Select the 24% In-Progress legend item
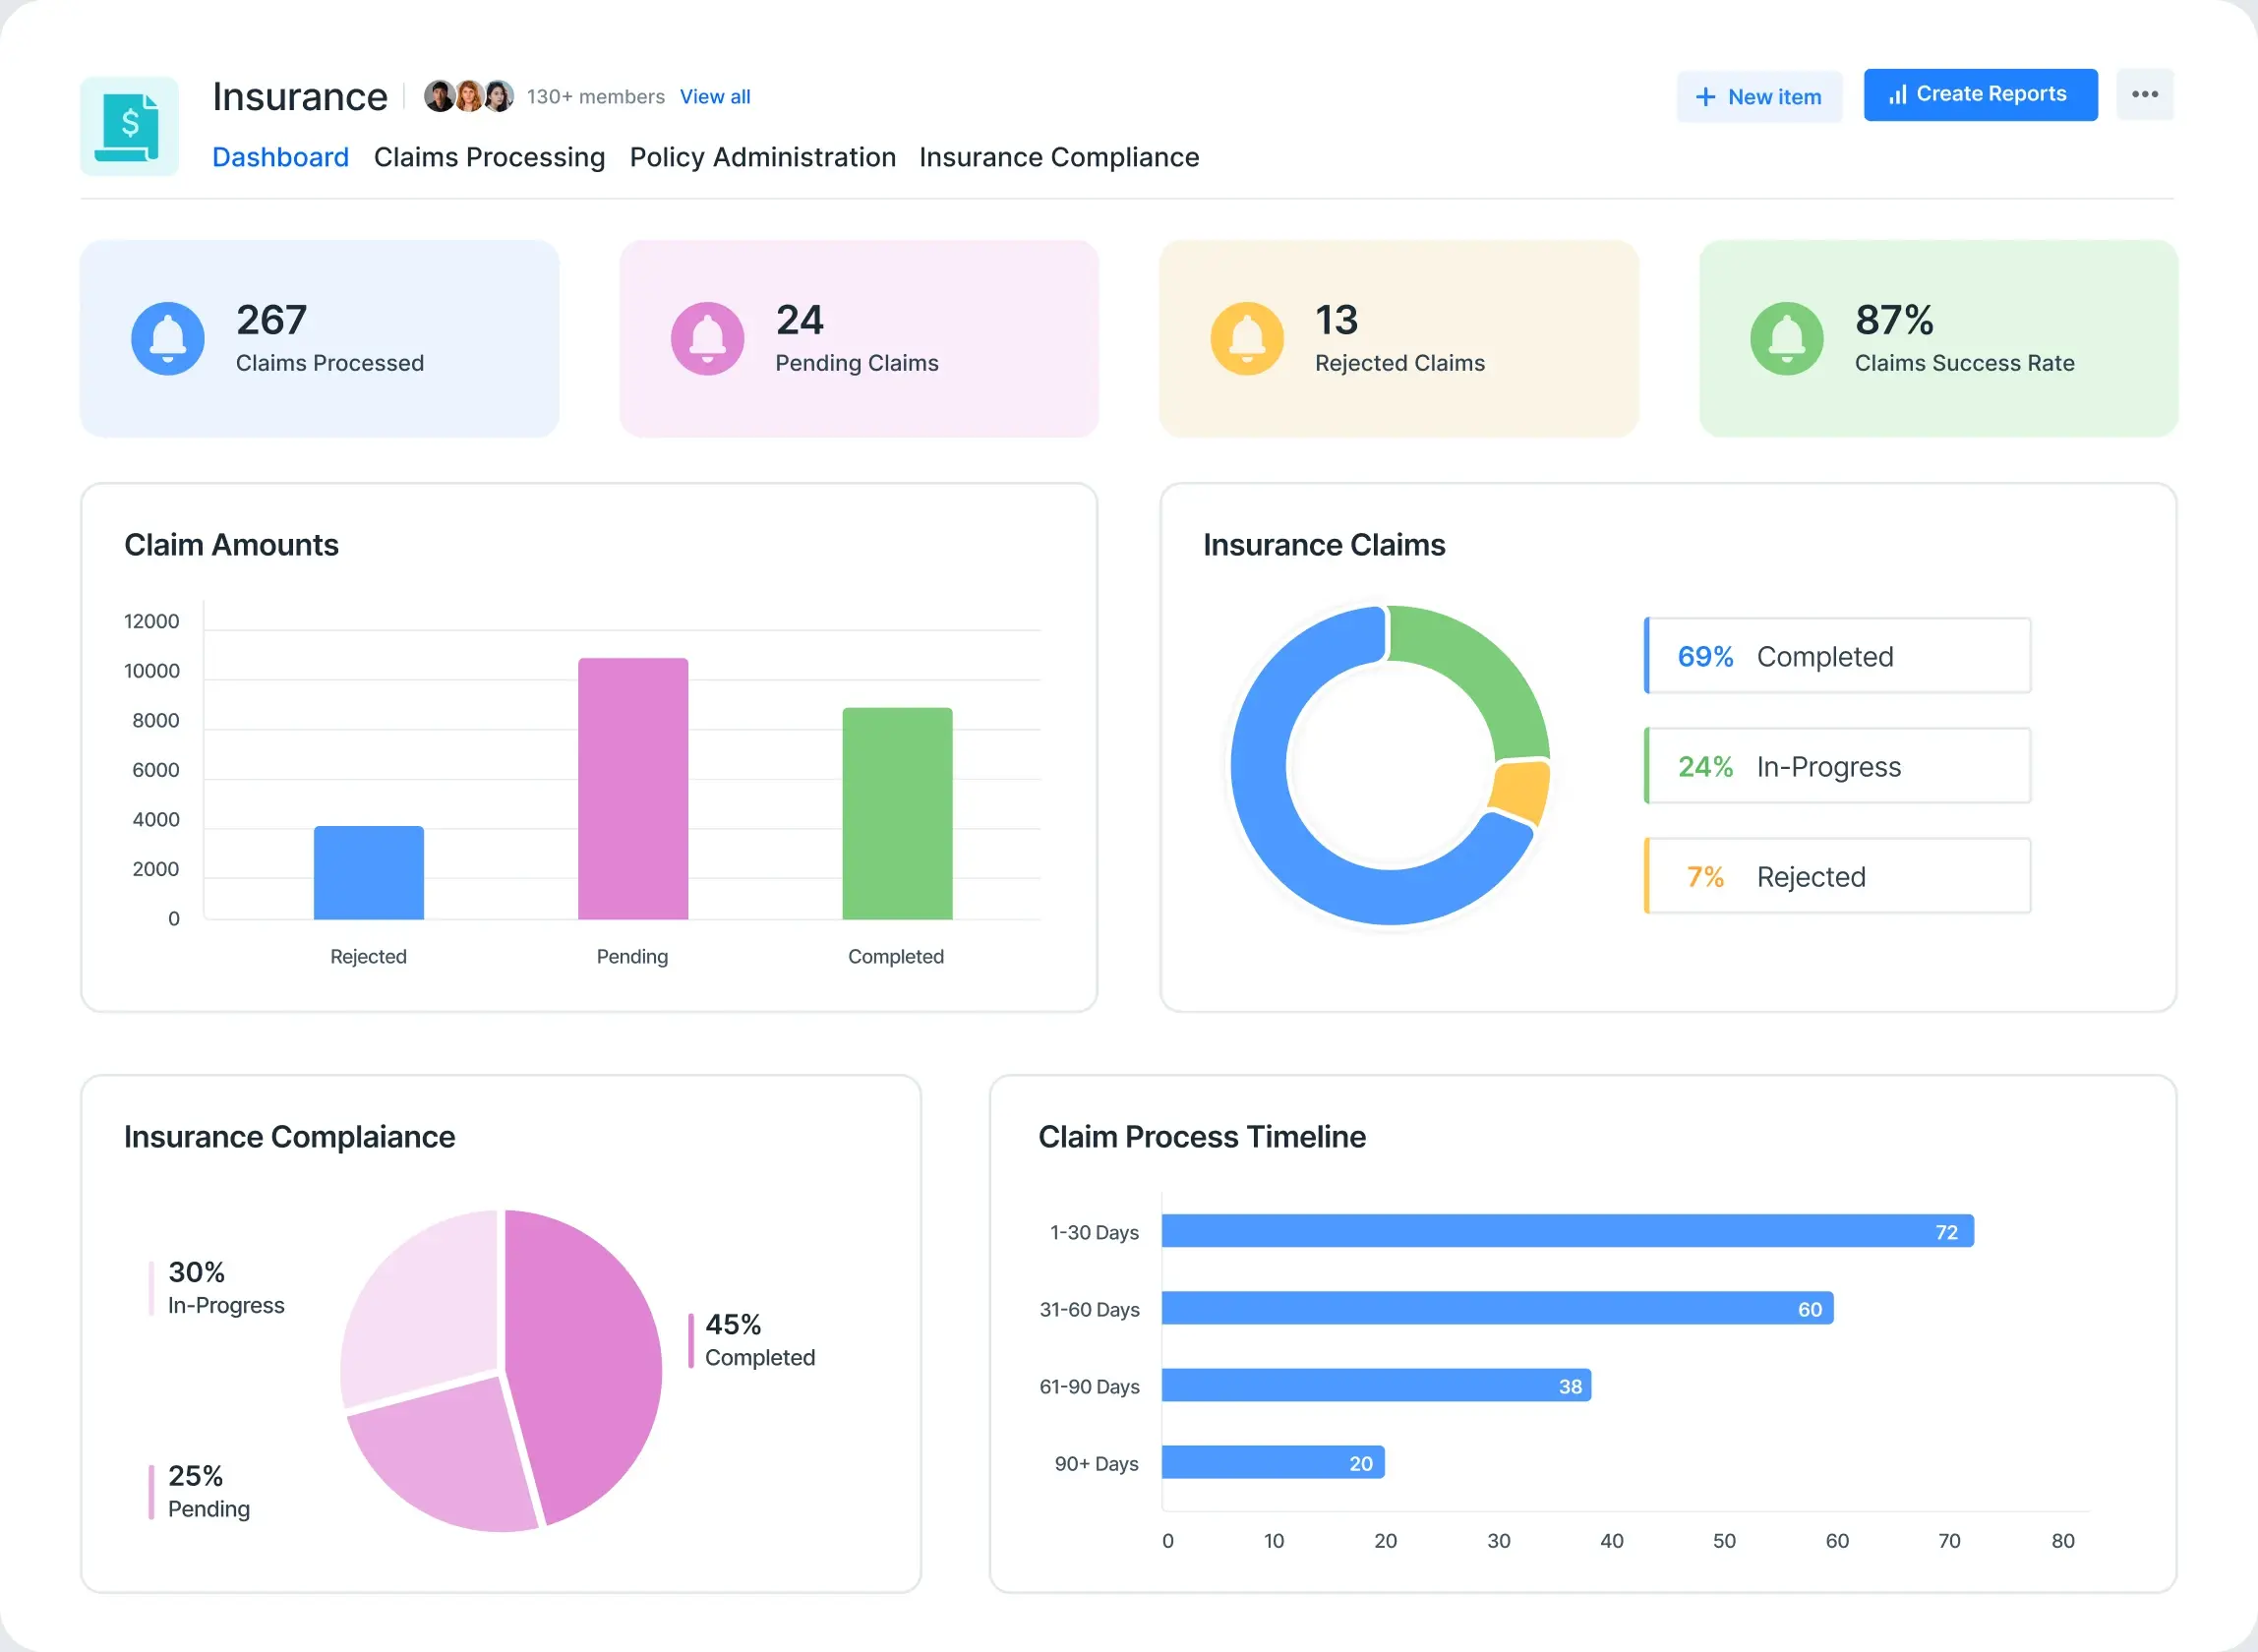The width and height of the screenshot is (2258, 1652). (1837, 766)
